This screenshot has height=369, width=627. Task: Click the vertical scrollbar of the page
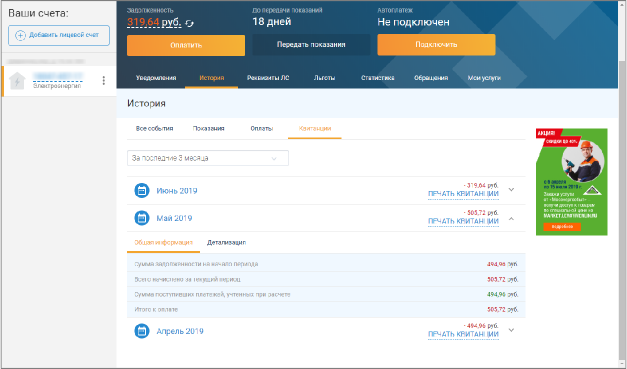point(621,184)
